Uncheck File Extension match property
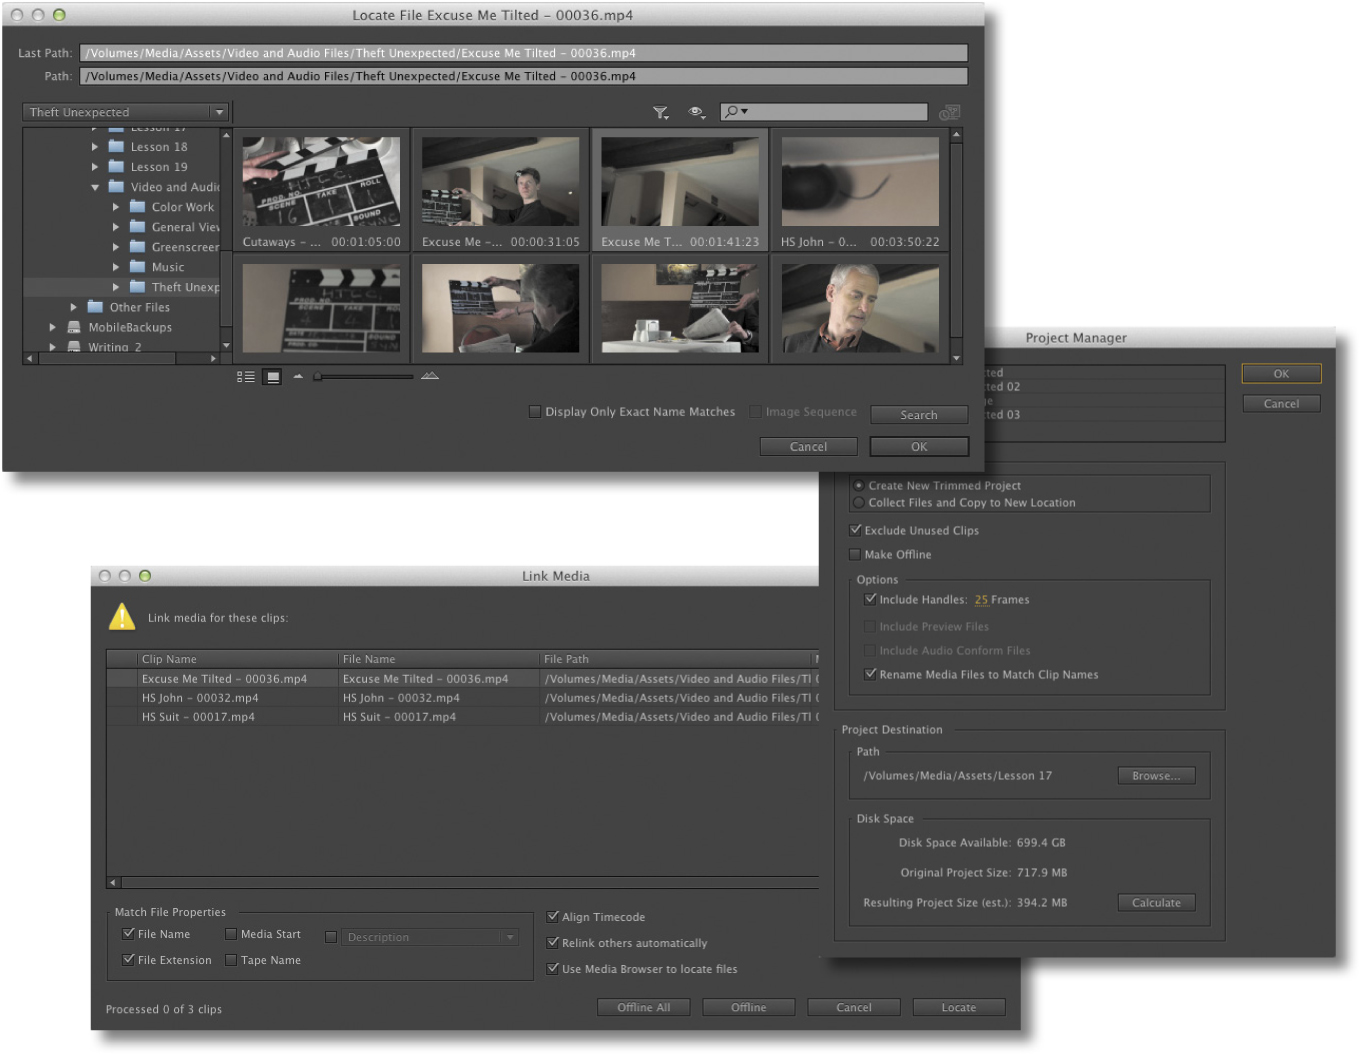Viewport: 1360px width, 1054px height. point(128,959)
